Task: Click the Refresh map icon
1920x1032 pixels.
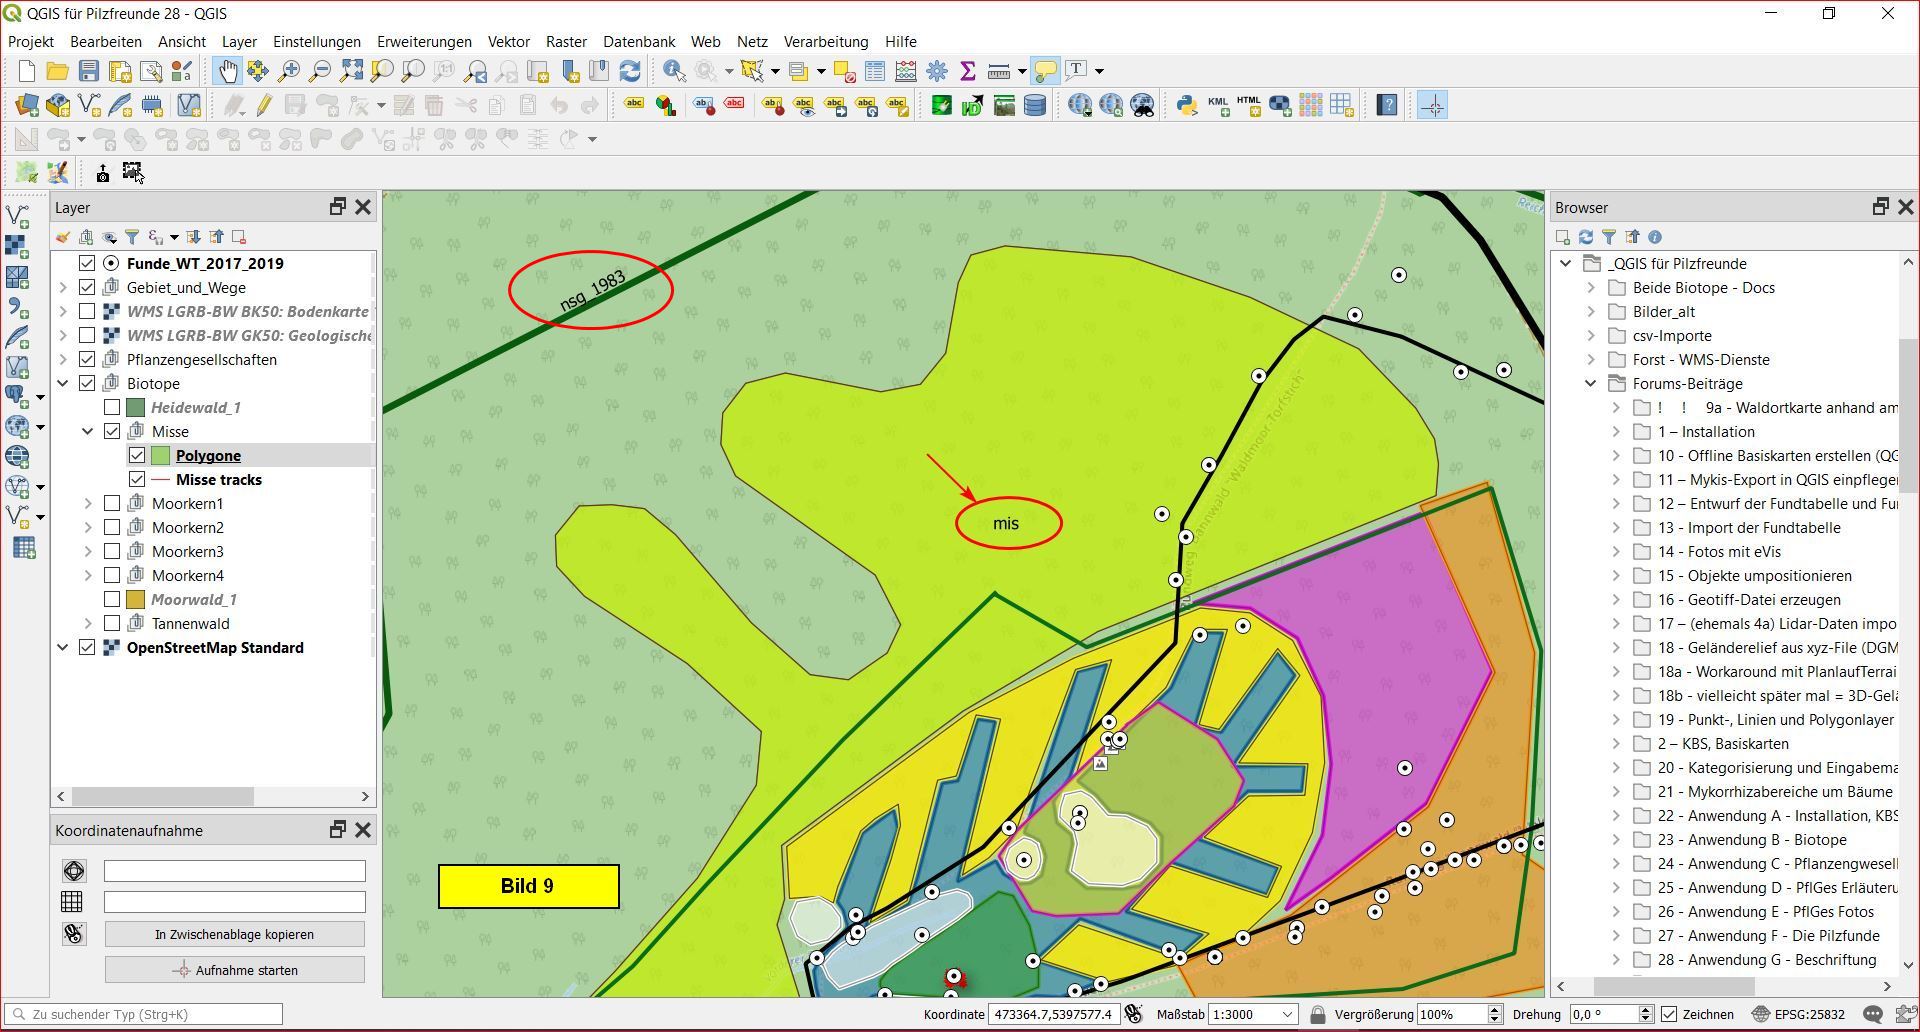Action: click(x=630, y=71)
